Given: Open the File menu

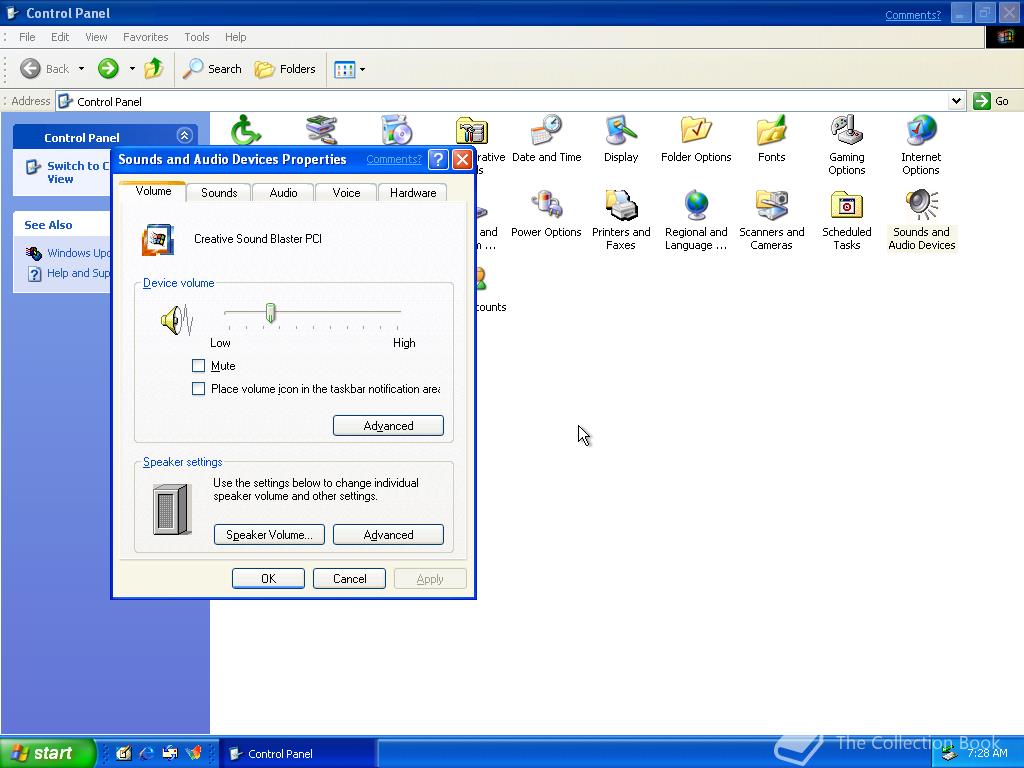Looking at the screenshot, I should [x=27, y=37].
